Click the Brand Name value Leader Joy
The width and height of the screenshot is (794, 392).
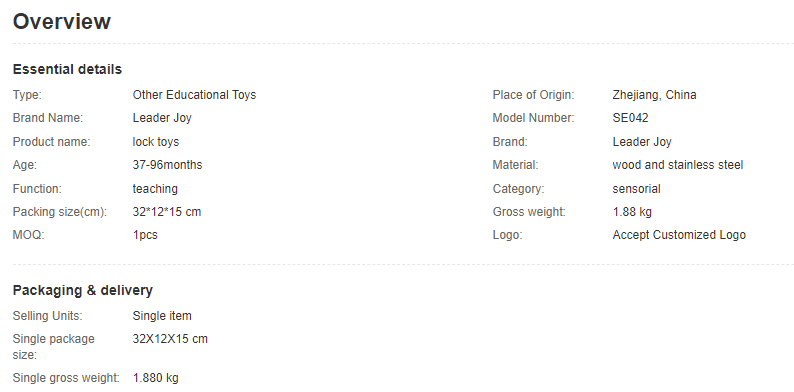coord(162,118)
